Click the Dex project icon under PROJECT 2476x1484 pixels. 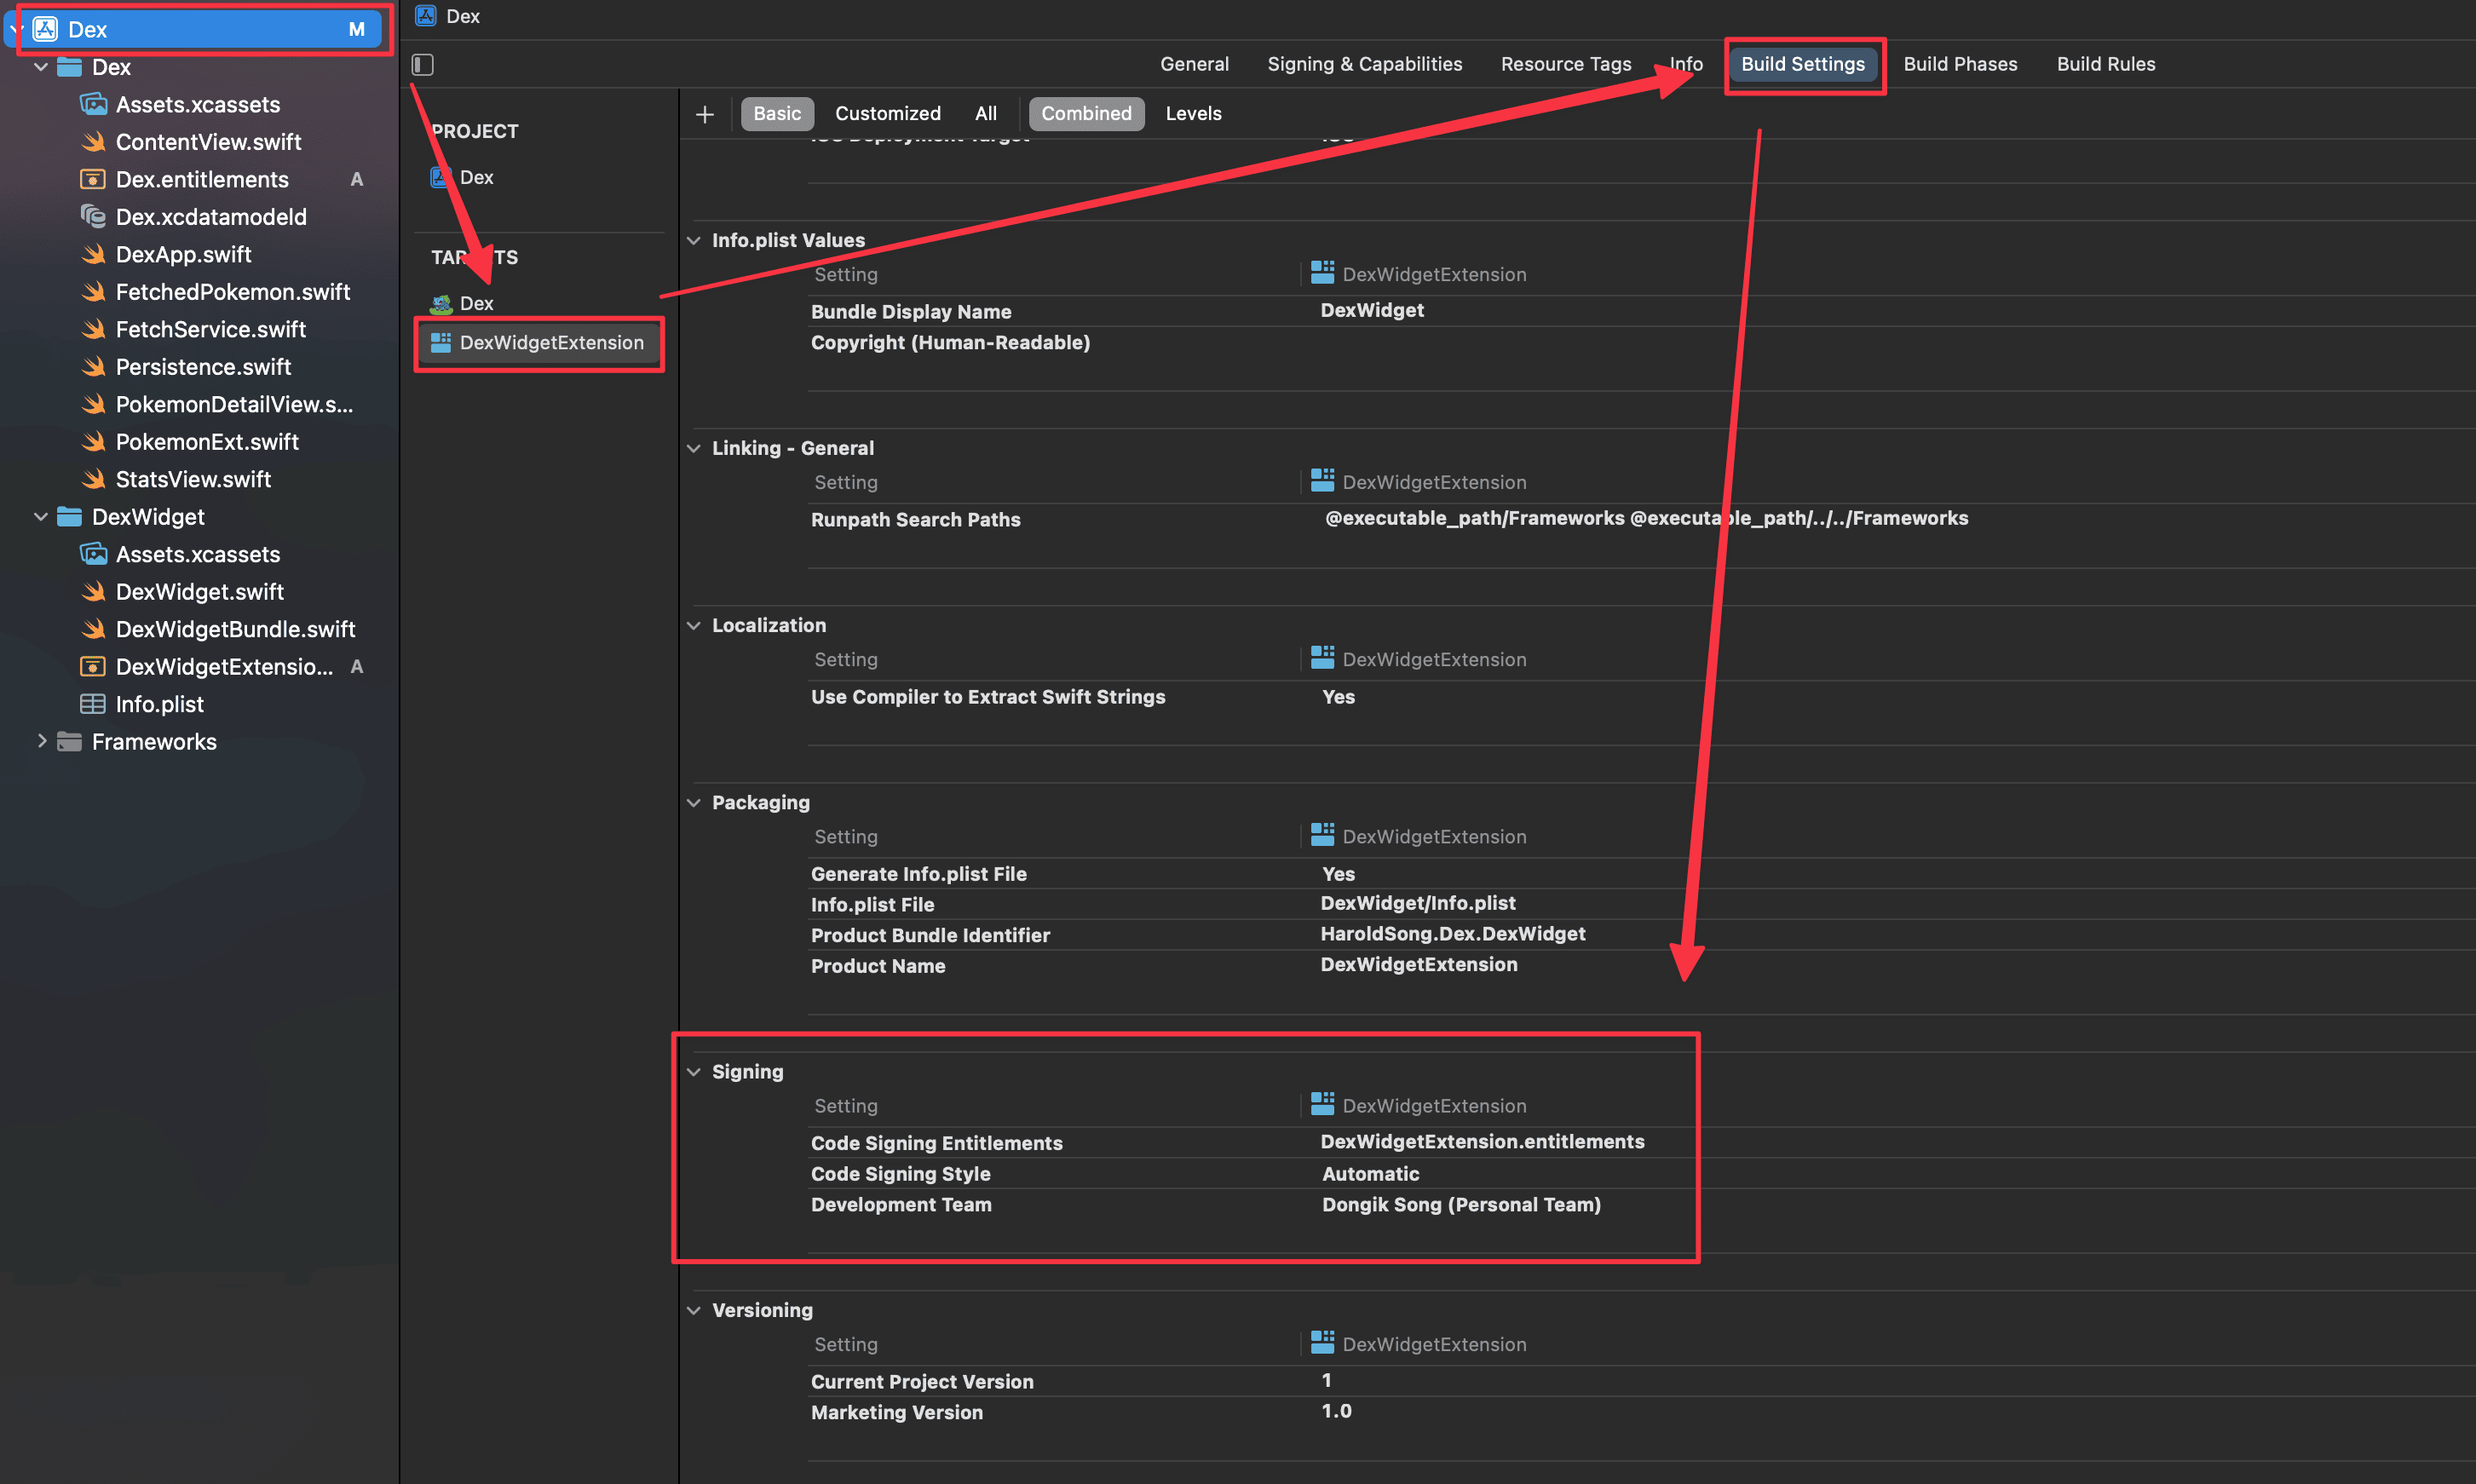pos(440,177)
